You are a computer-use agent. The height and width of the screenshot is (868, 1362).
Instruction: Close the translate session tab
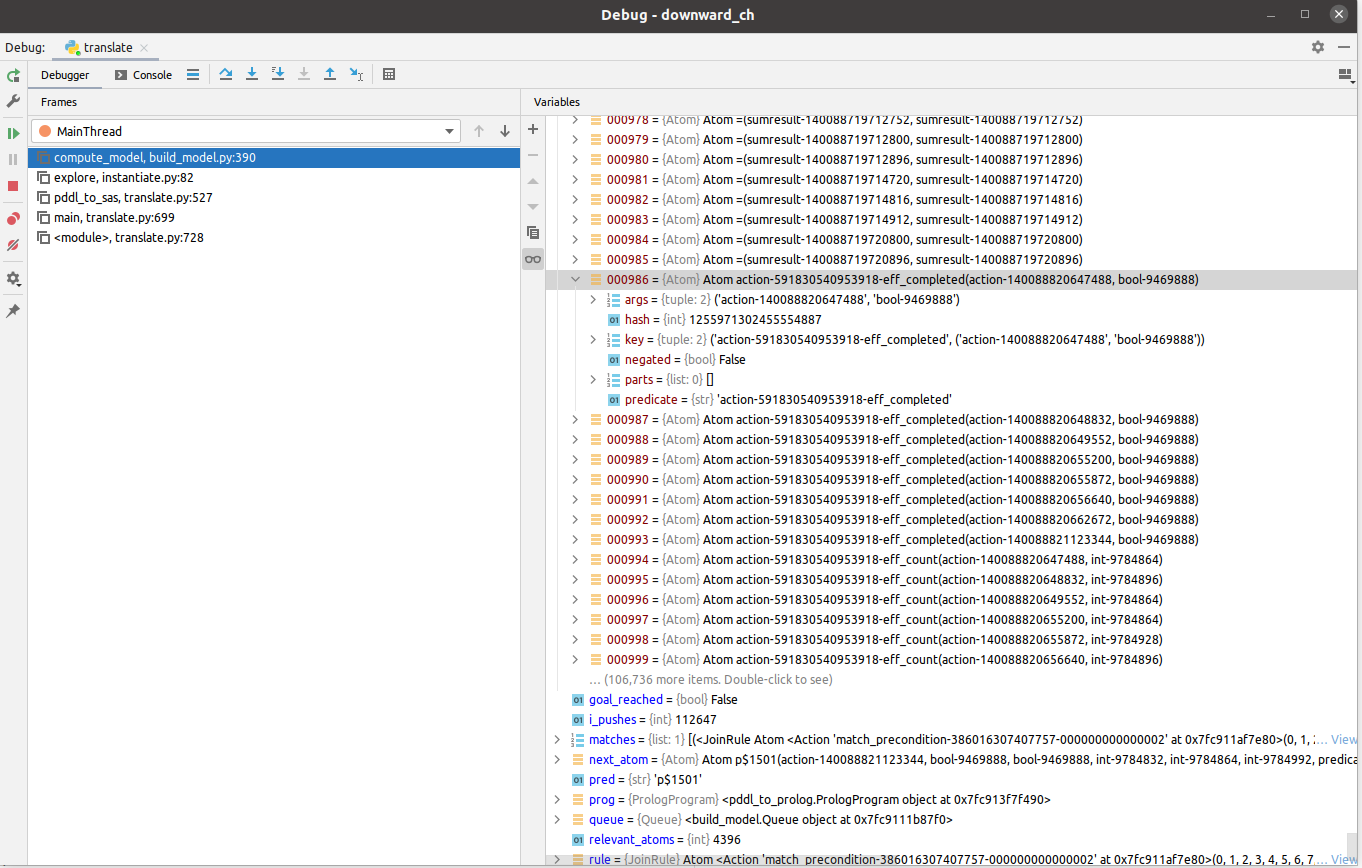pyautogui.click(x=144, y=48)
